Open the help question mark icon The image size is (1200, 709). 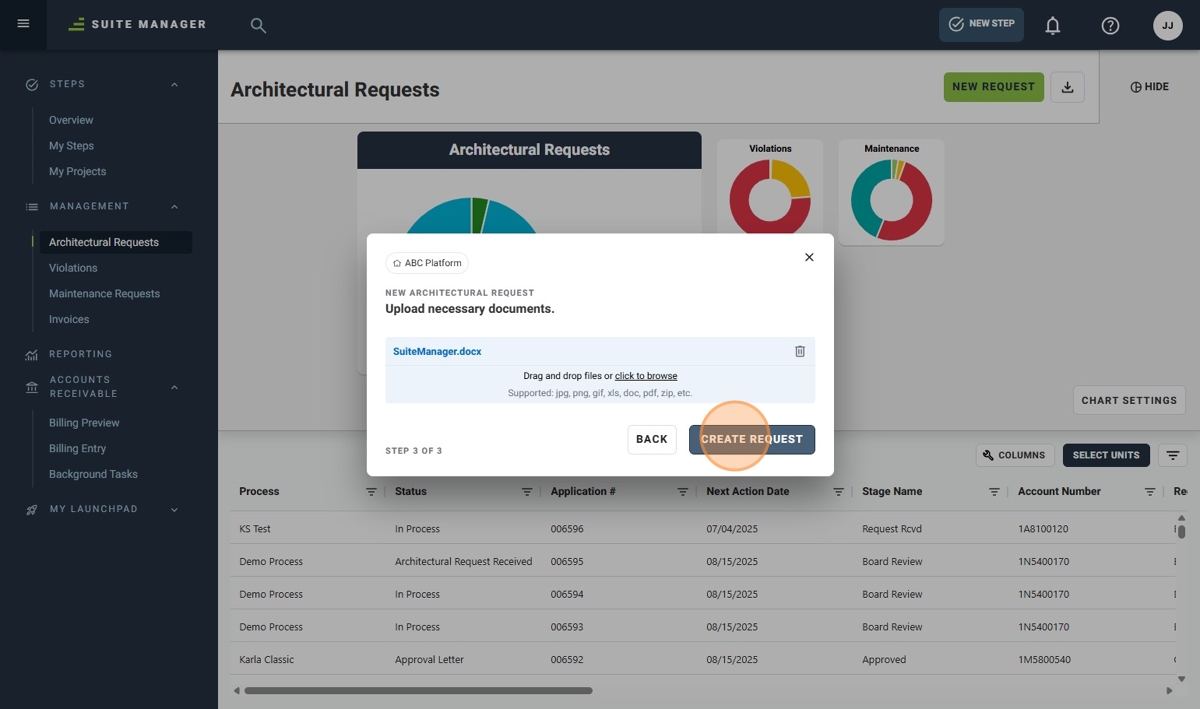tap(1110, 25)
